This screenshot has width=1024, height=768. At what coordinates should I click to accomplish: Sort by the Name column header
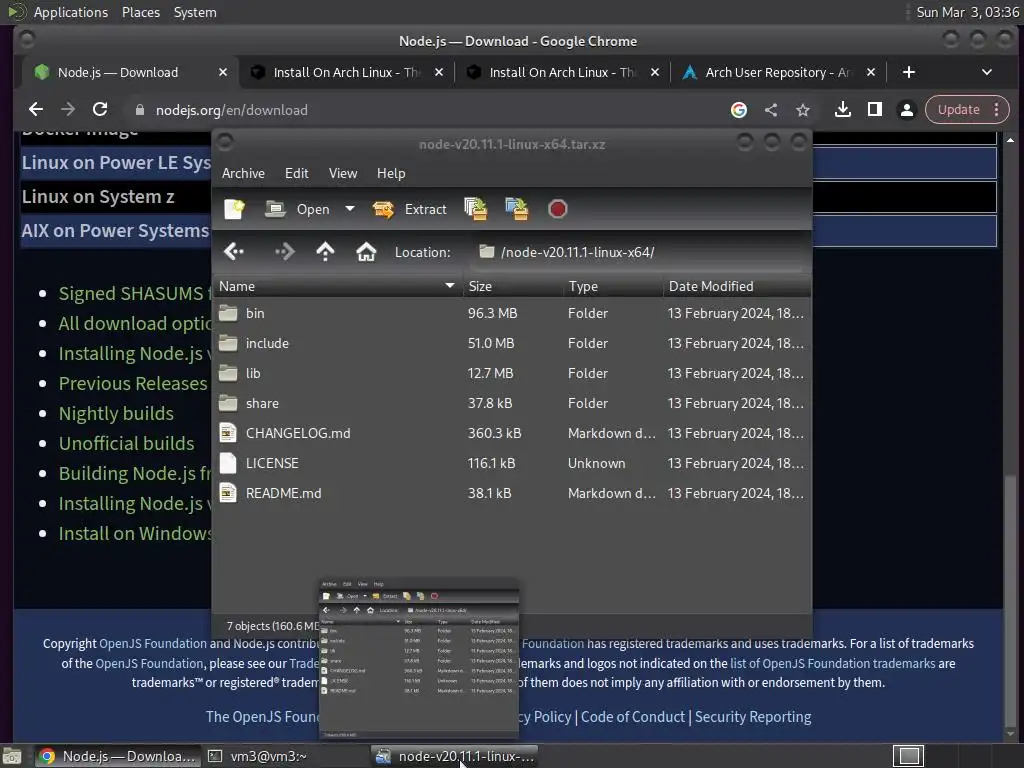click(338, 286)
